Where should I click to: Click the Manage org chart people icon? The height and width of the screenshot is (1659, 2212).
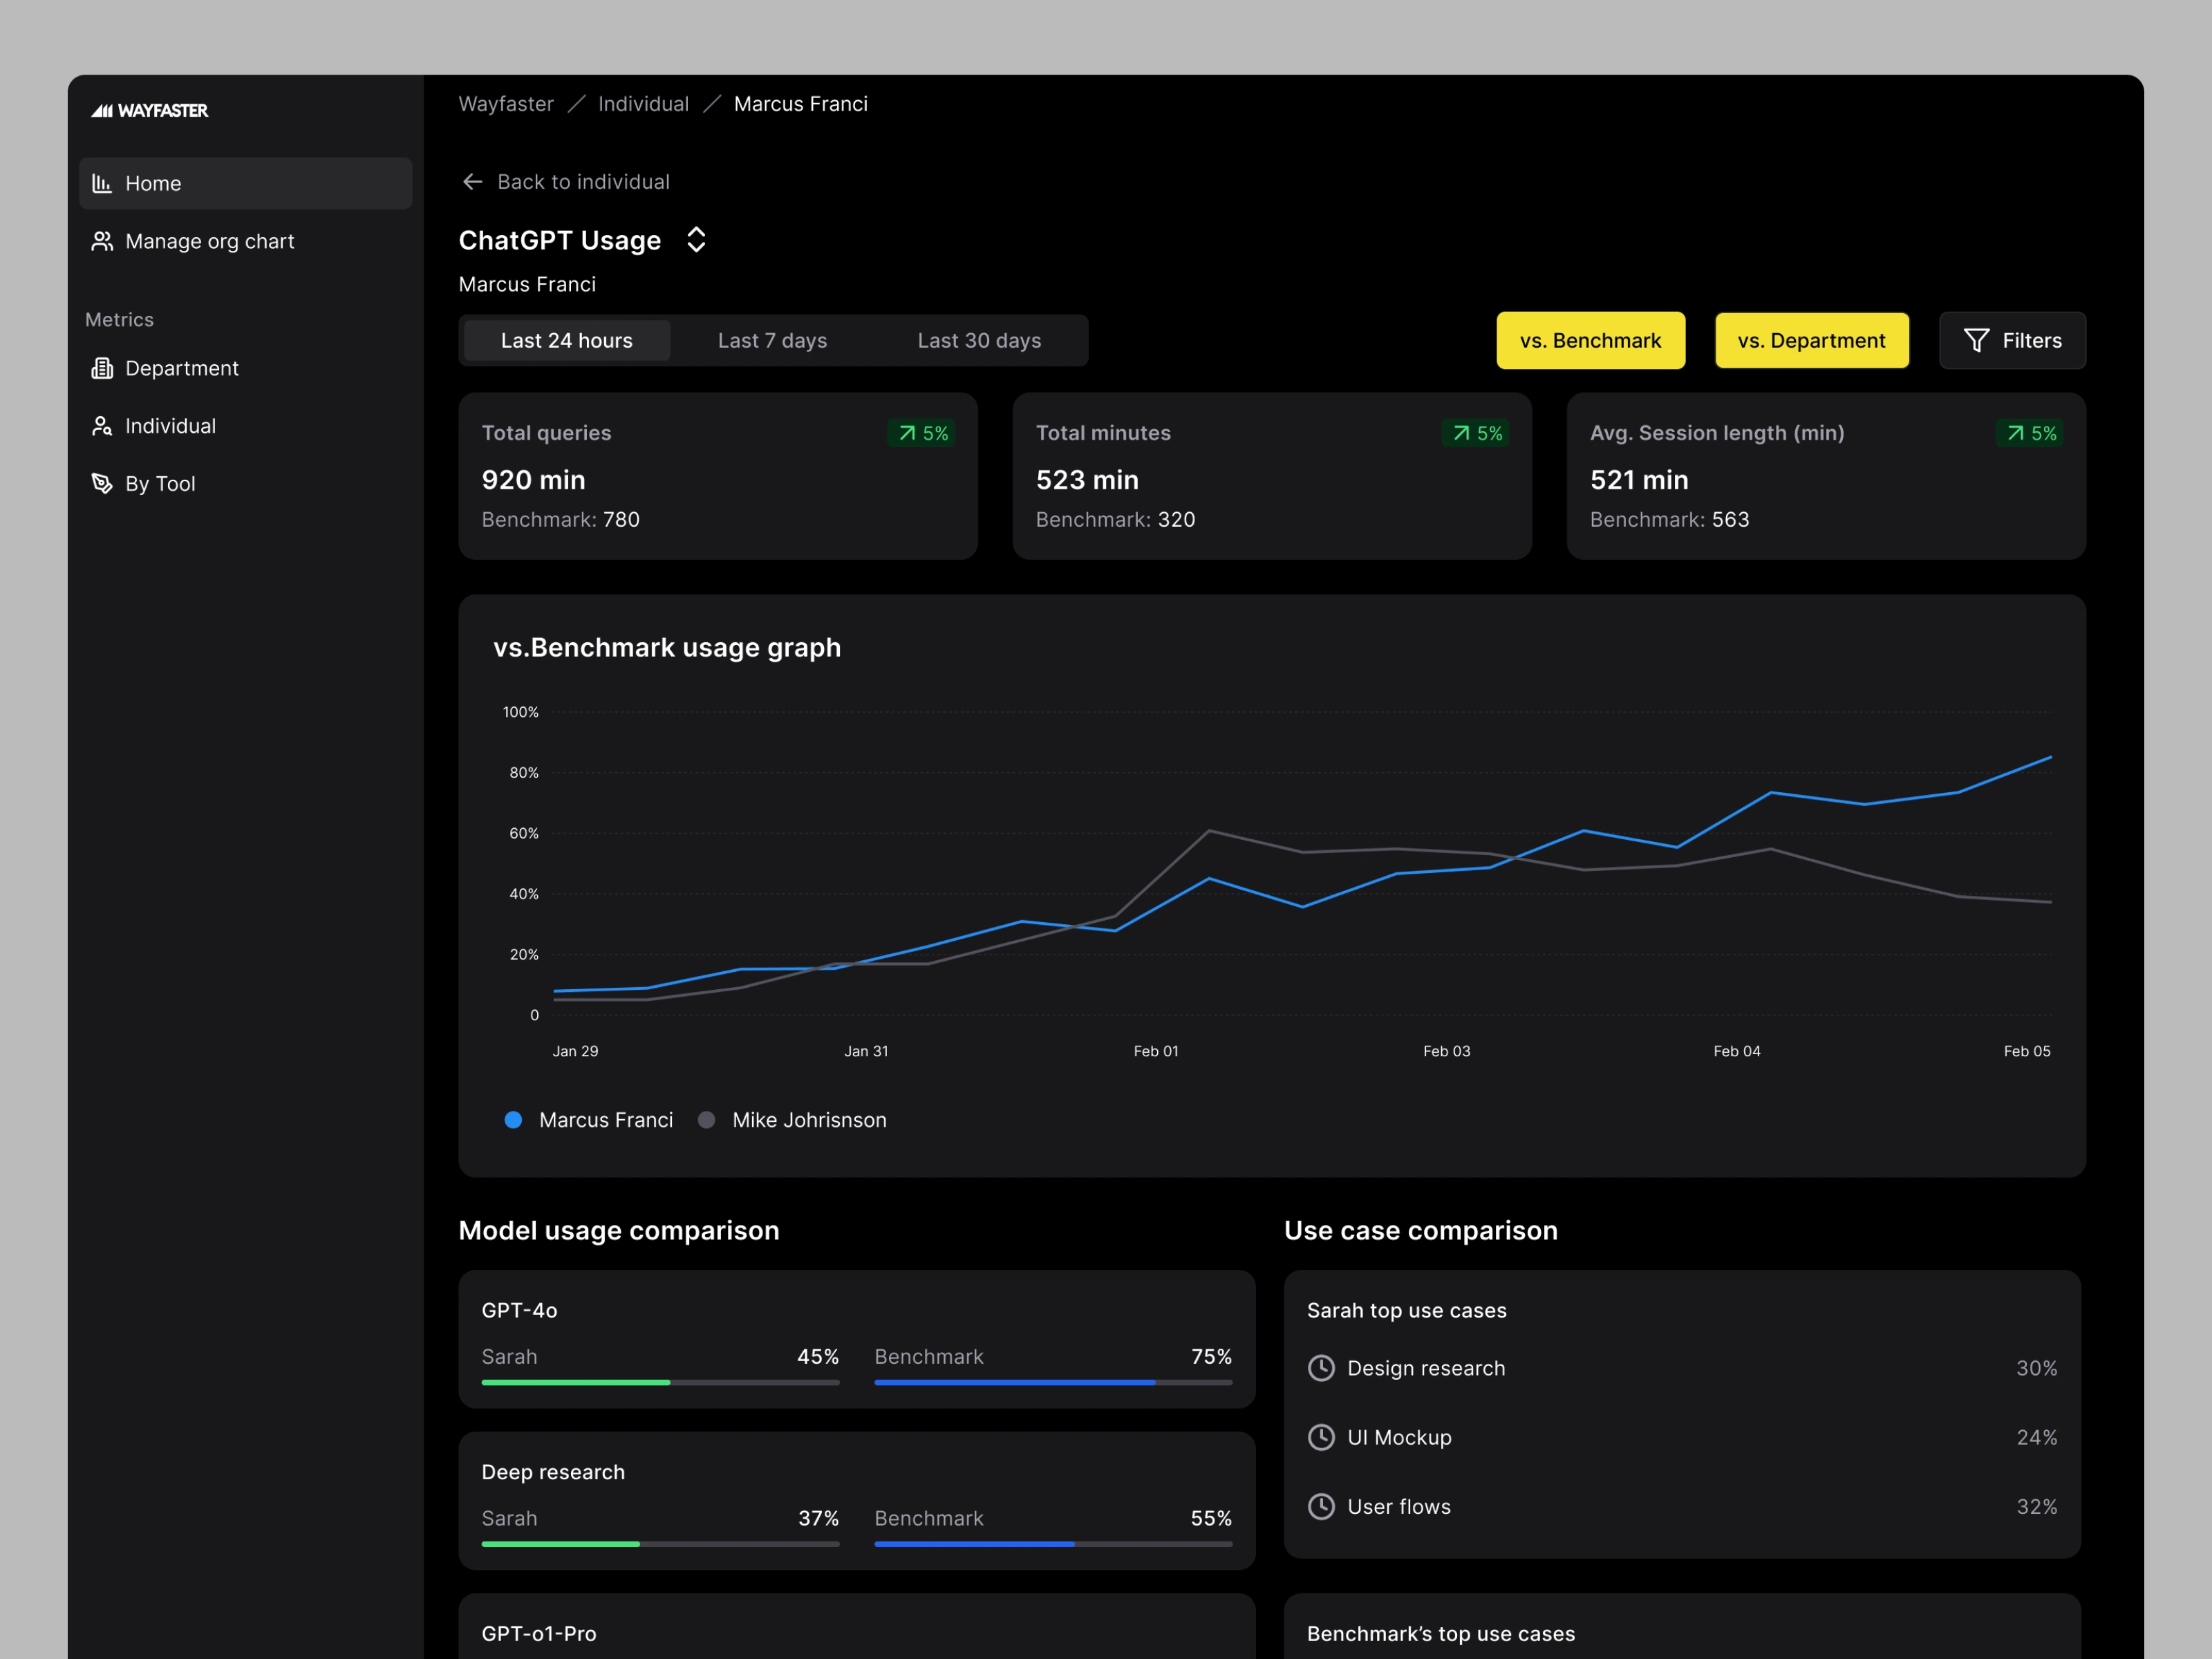pyautogui.click(x=101, y=241)
